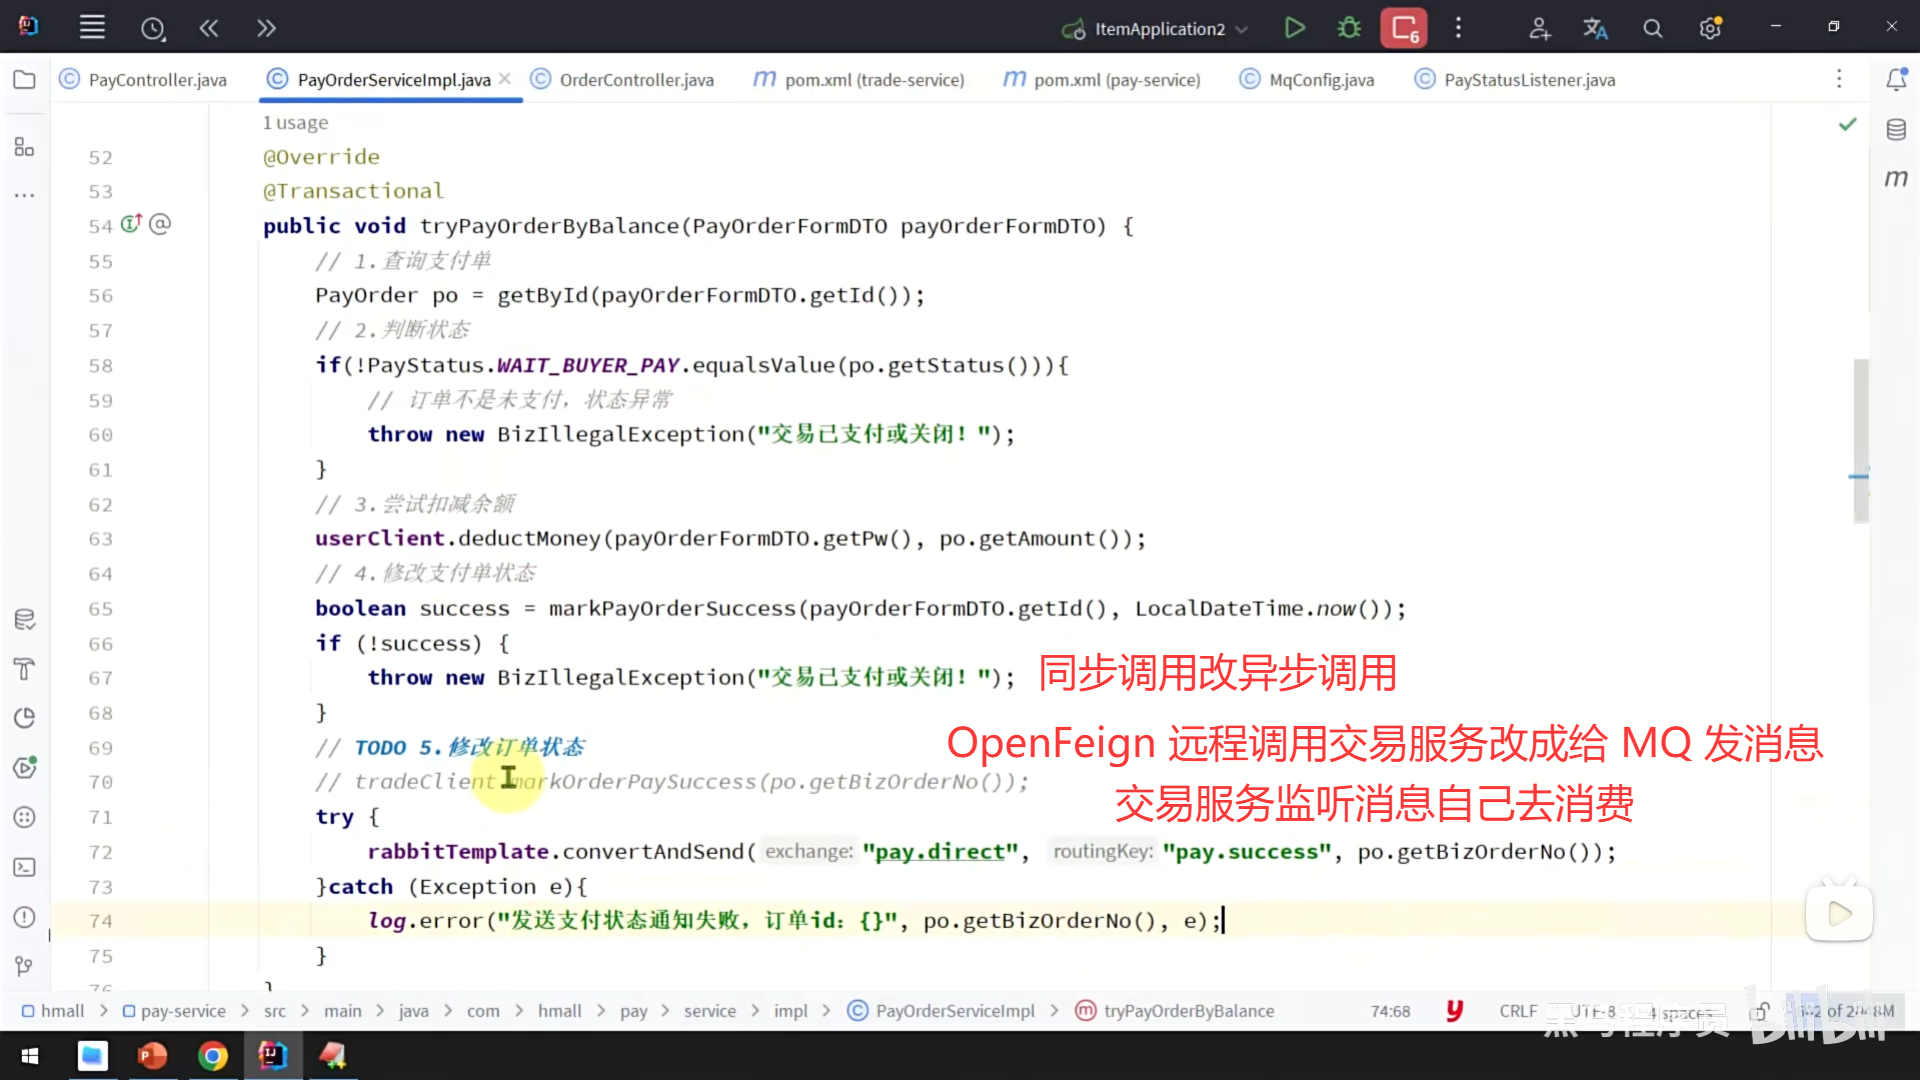Click editor vertical scrollbar thumb

(x=1860, y=440)
